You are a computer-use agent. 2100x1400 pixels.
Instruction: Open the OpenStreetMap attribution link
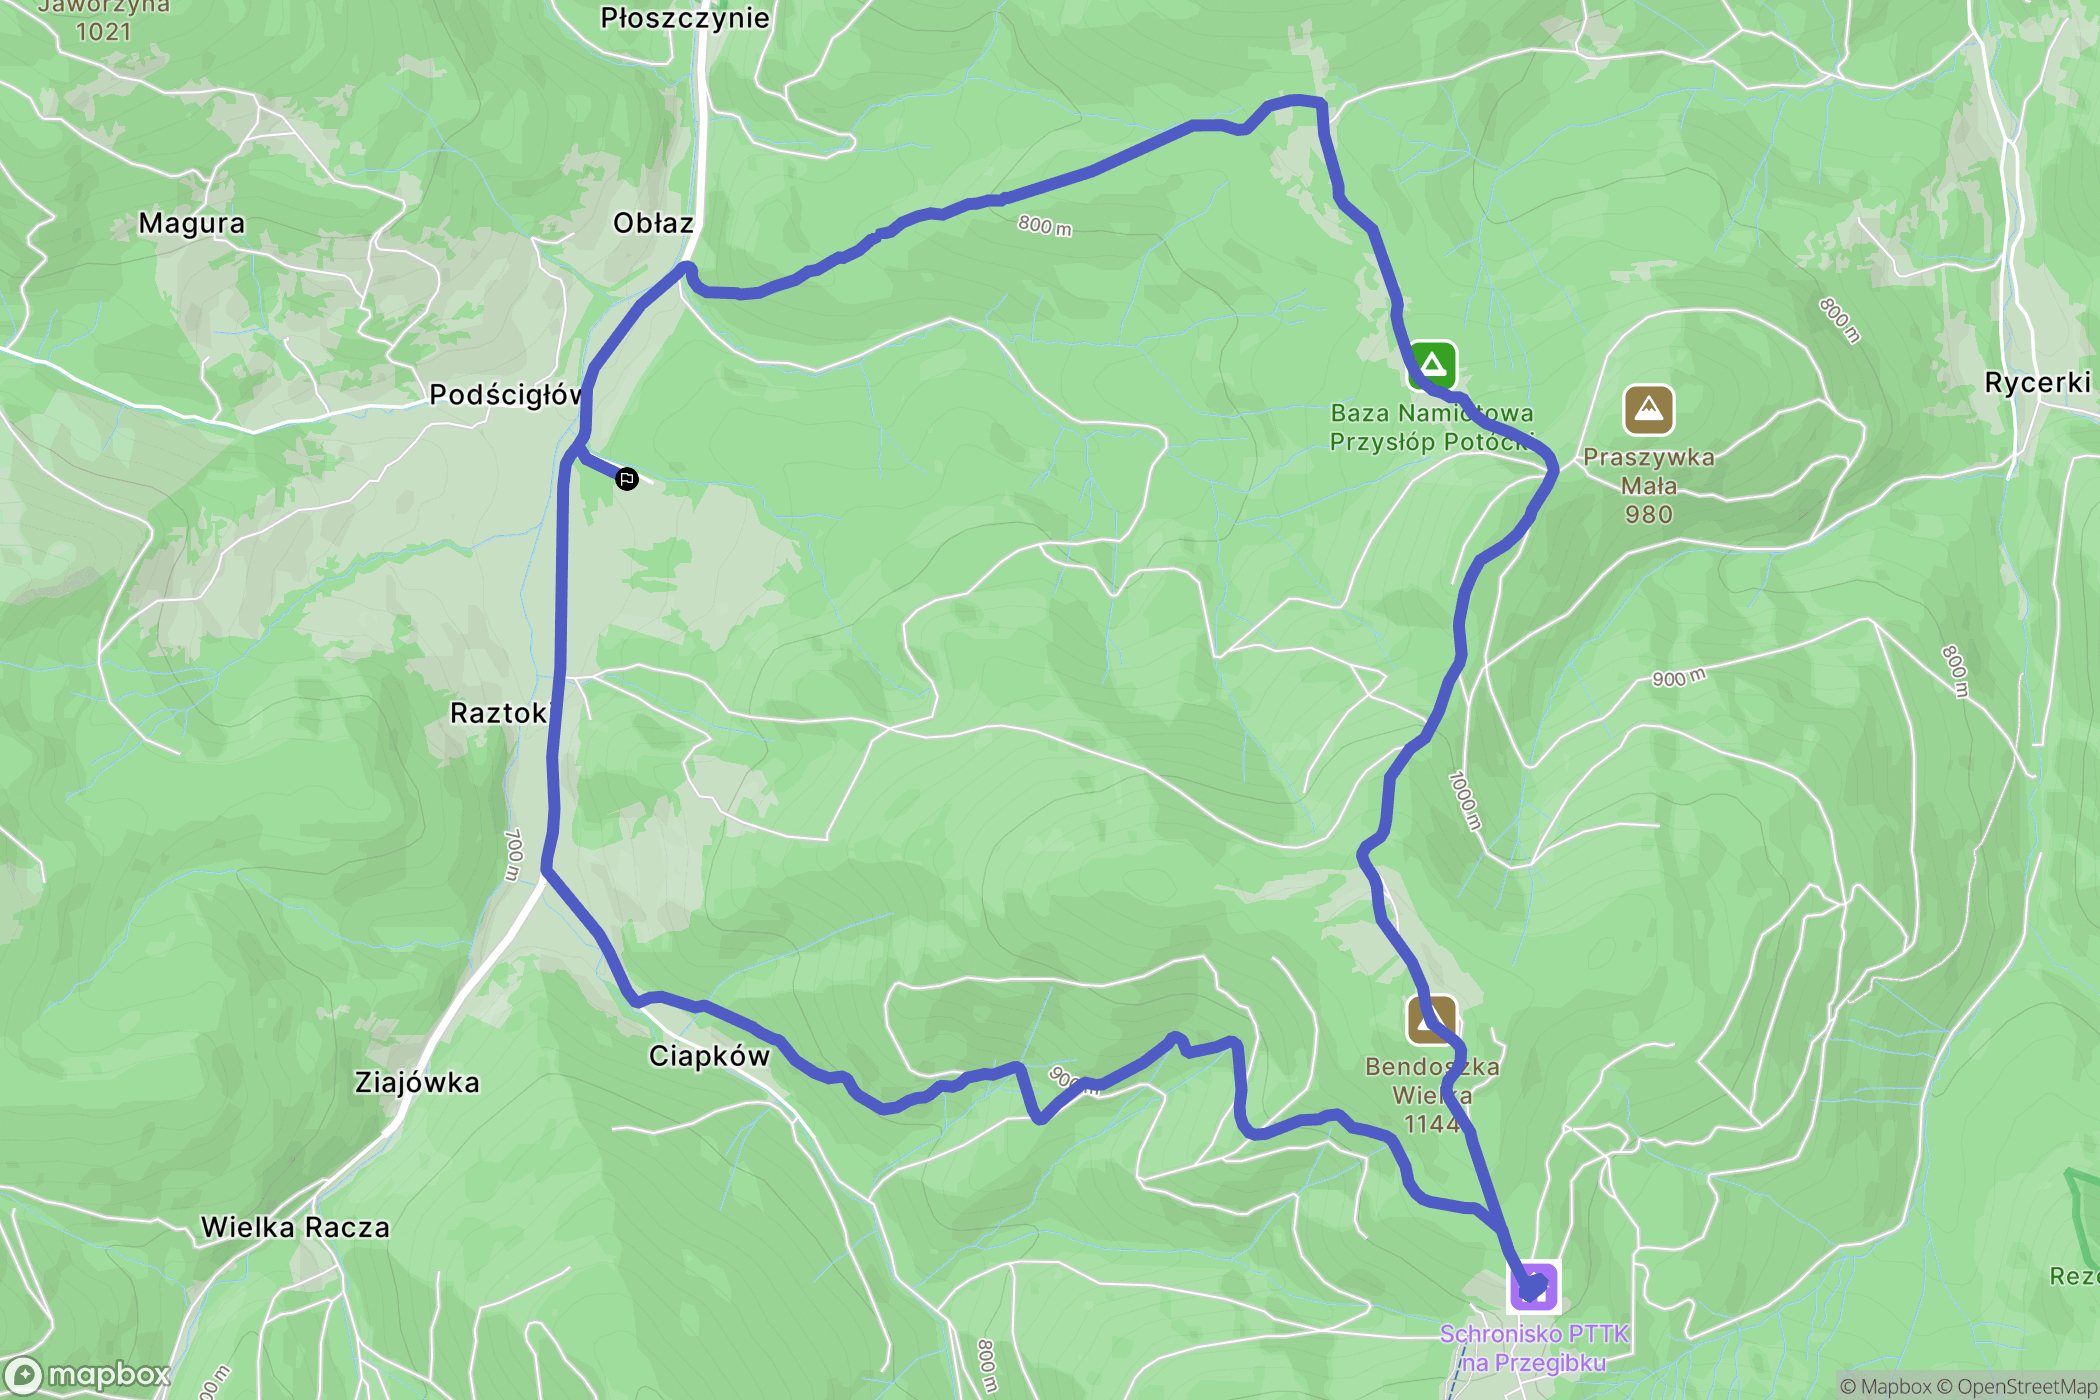2027,1386
